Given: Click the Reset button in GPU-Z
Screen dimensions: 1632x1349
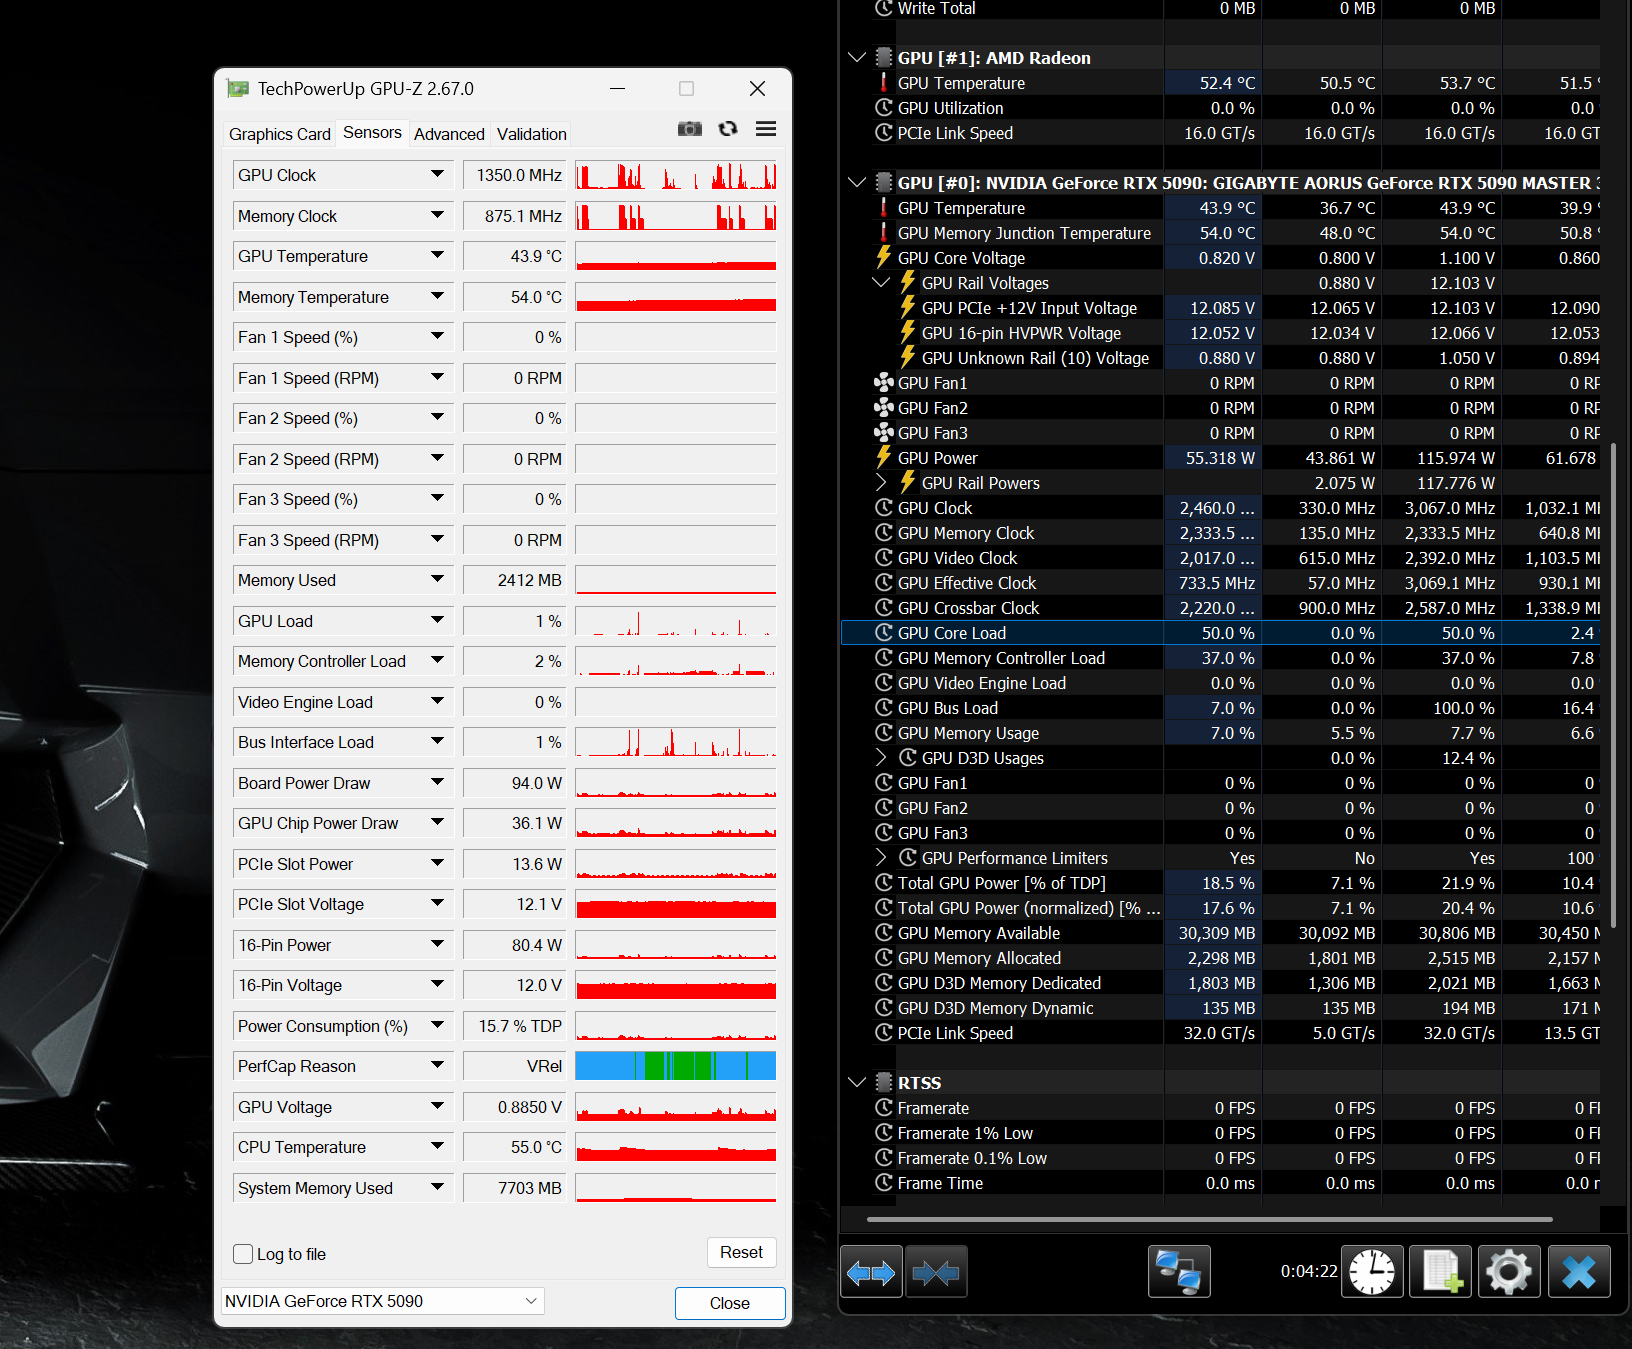Looking at the screenshot, I should (741, 1252).
